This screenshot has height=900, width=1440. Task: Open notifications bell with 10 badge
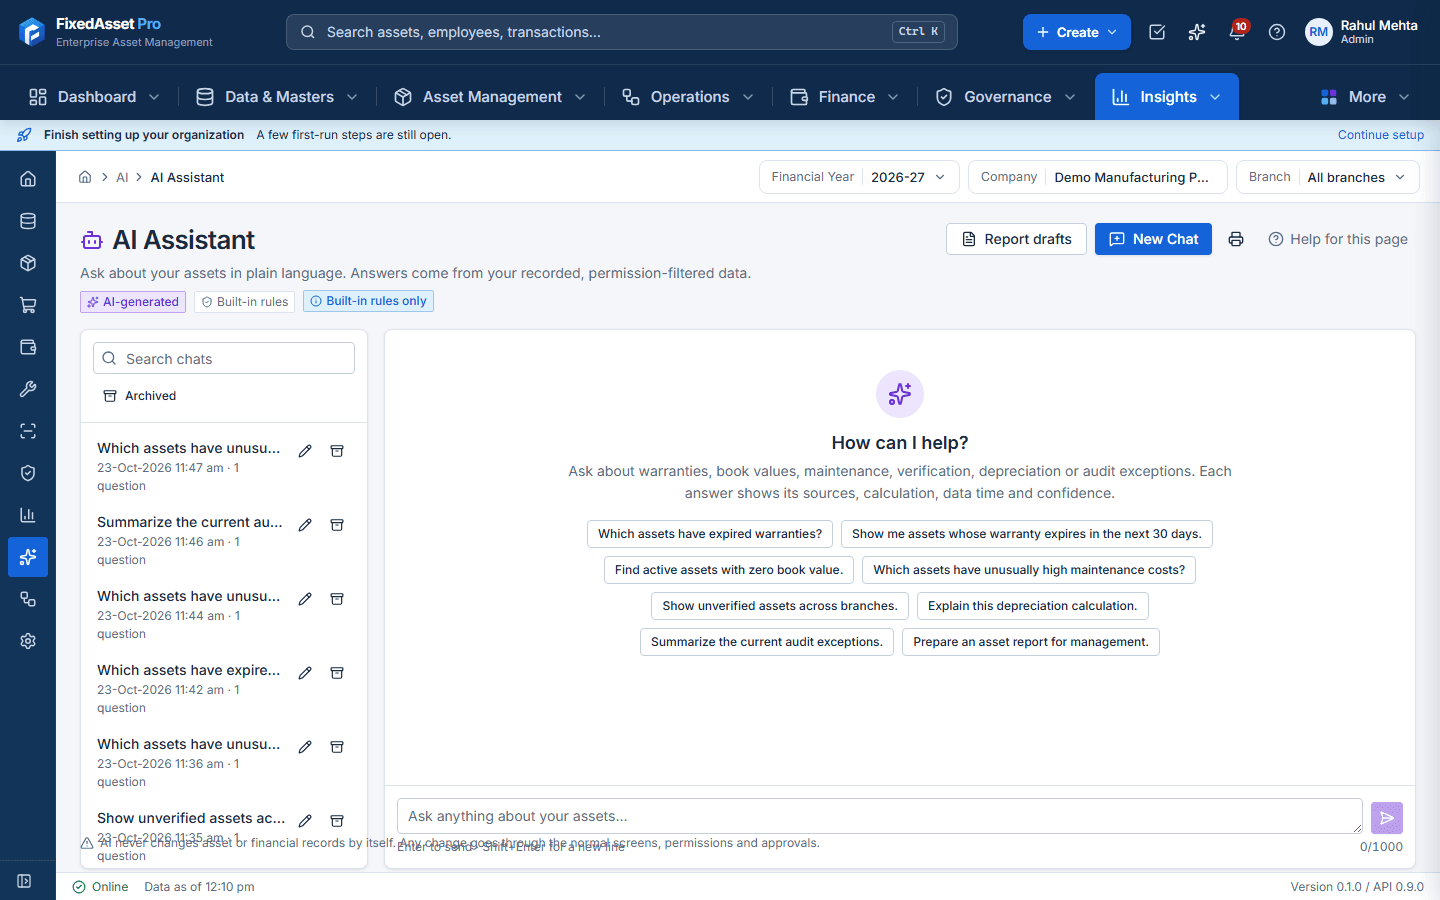[1237, 32]
